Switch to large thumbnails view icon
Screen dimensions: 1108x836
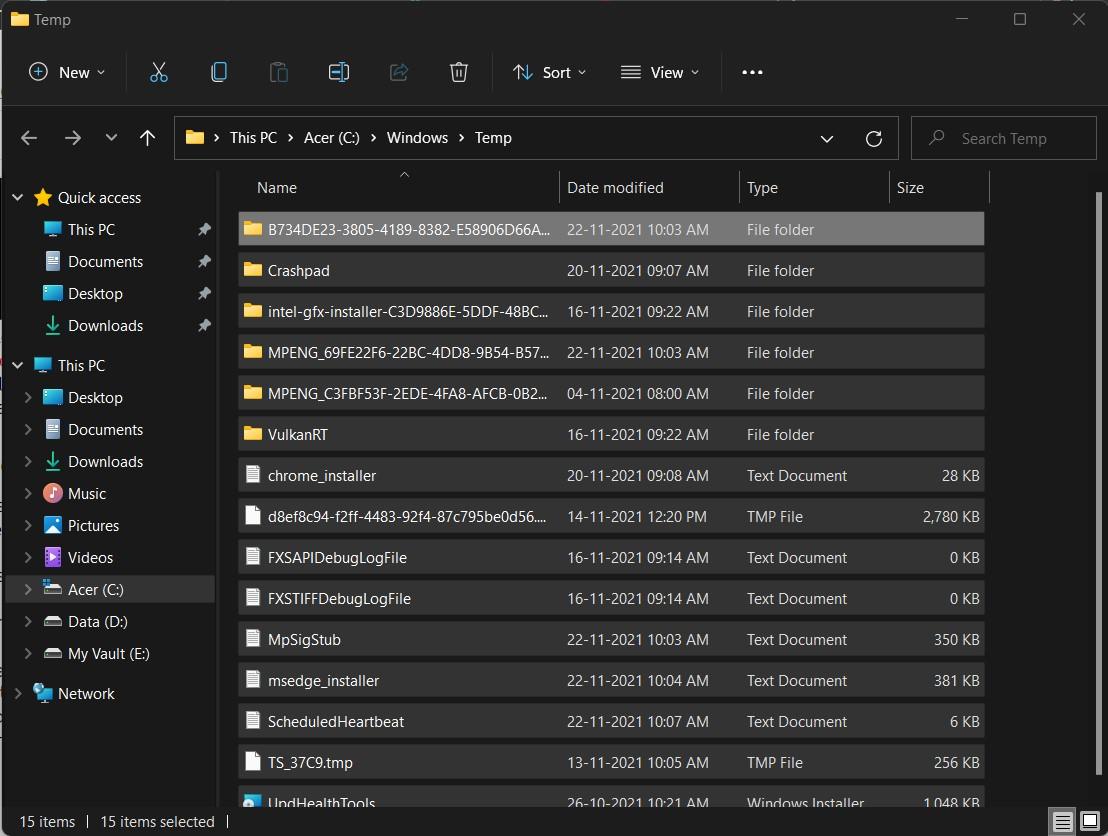[1090, 822]
